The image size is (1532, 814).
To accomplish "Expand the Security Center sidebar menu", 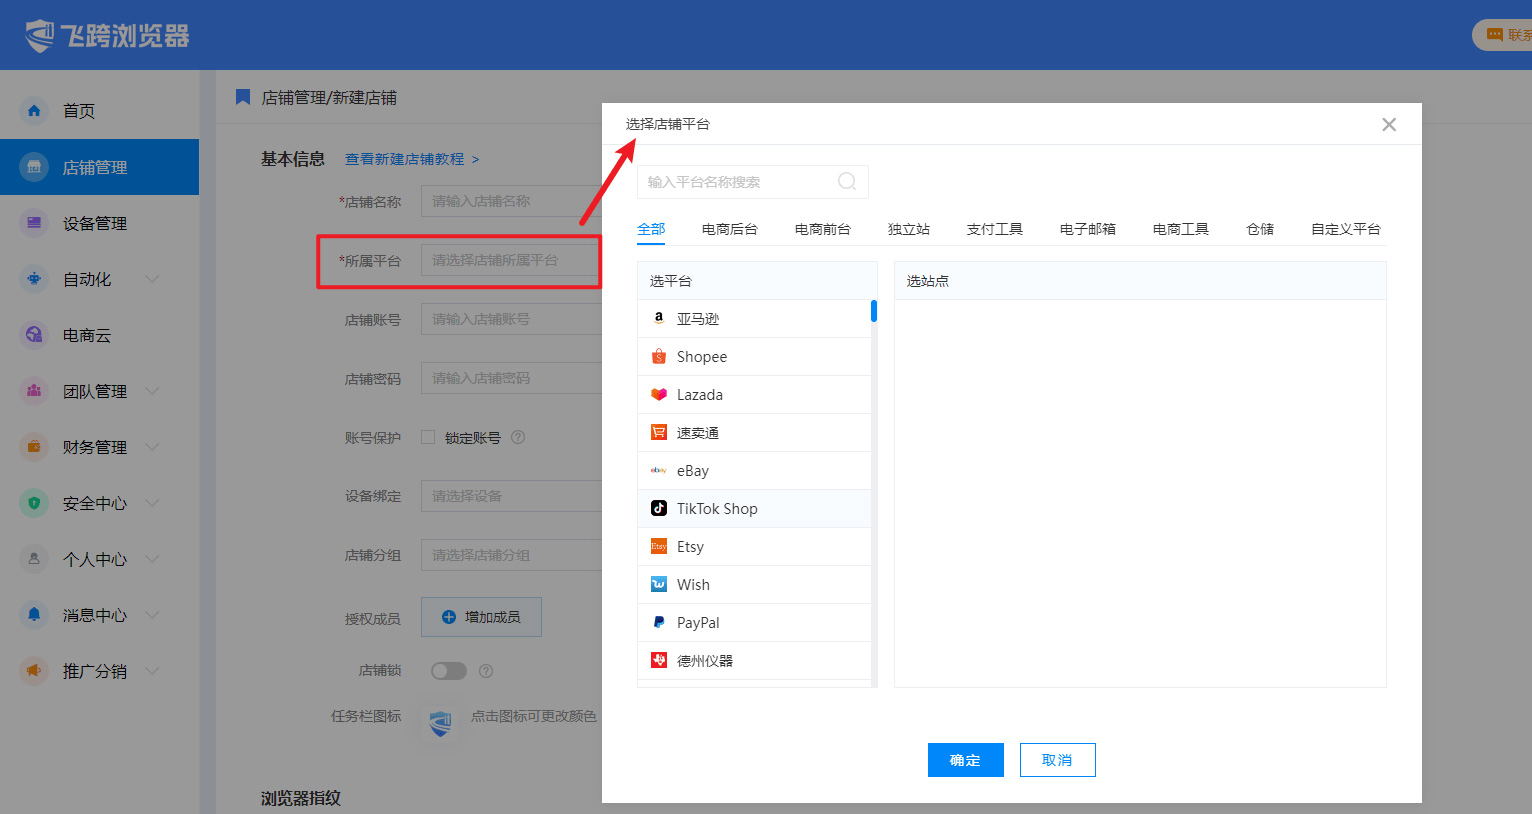I will coord(152,503).
